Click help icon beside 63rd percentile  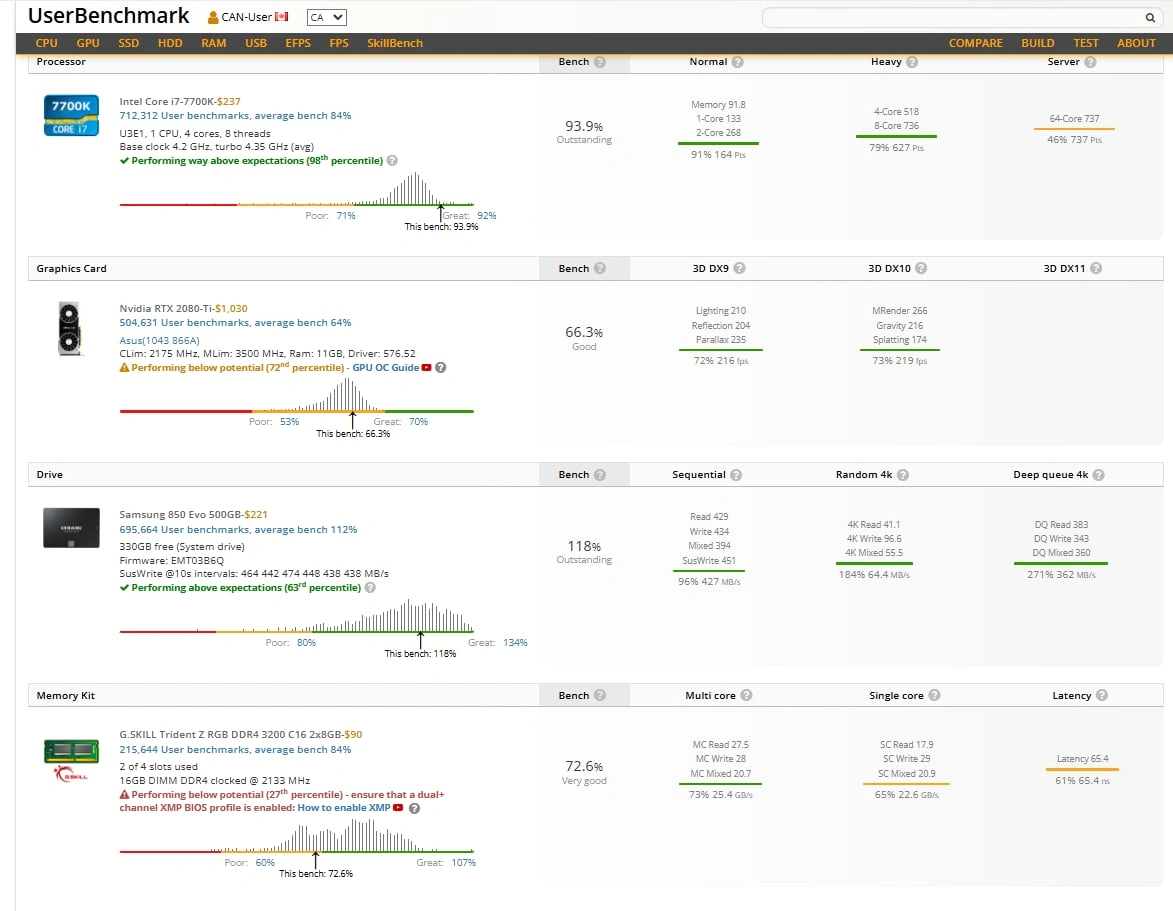tap(370, 588)
